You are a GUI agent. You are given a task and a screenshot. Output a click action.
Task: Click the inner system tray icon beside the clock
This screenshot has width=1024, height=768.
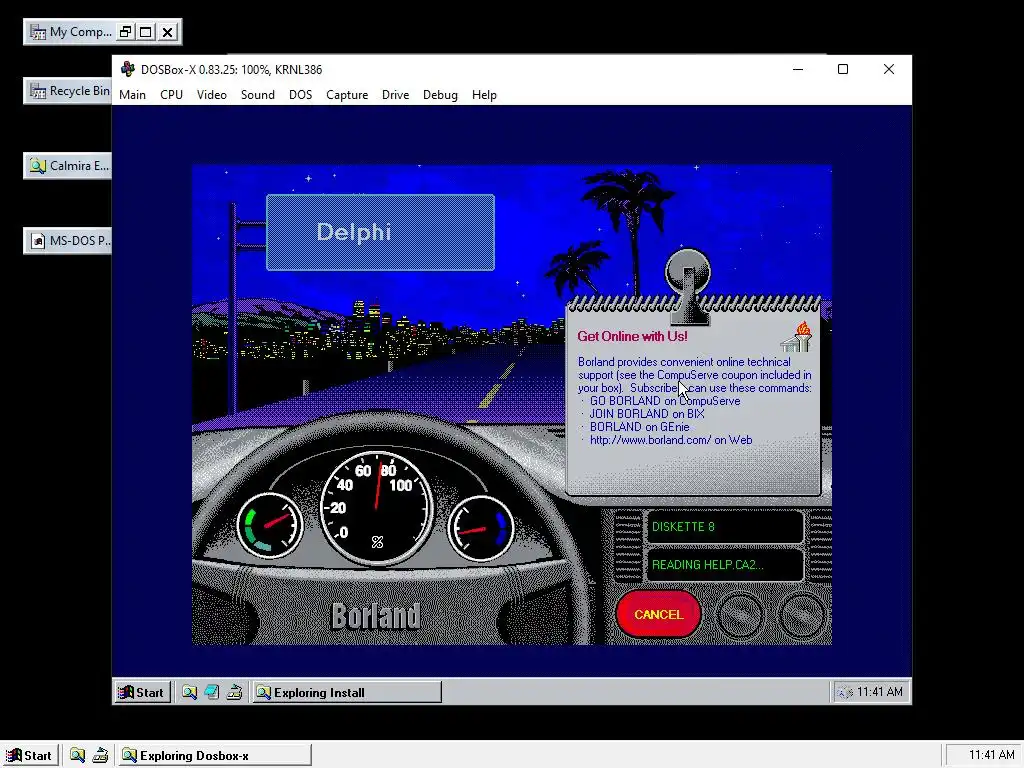pyautogui.click(x=844, y=692)
